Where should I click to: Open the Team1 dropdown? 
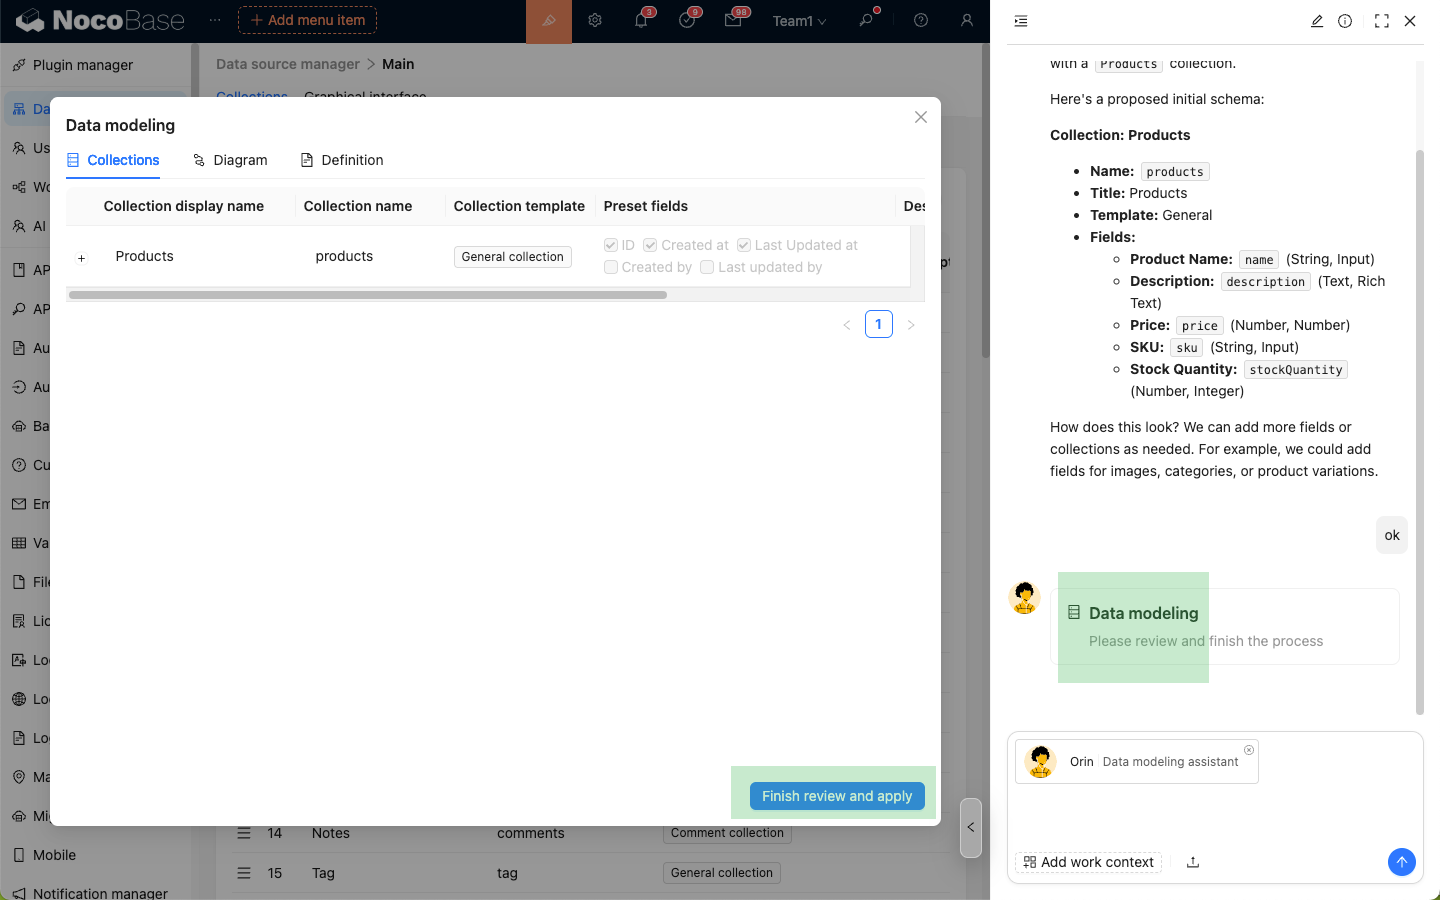point(799,21)
